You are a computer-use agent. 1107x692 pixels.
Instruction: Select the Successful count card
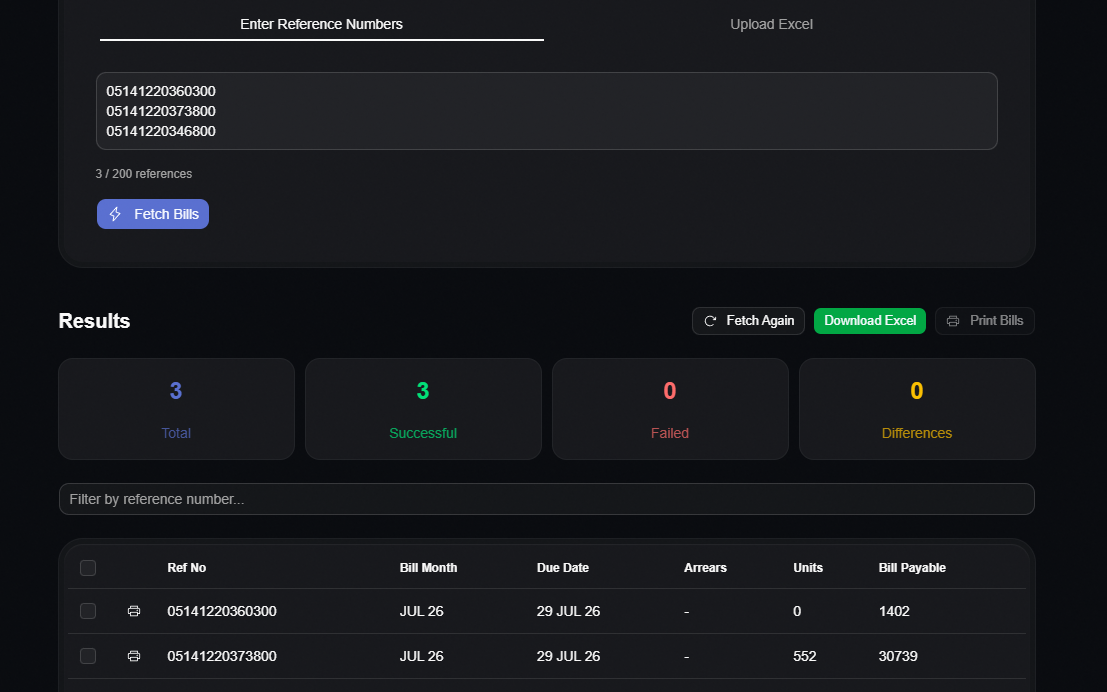tap(423, 409)
